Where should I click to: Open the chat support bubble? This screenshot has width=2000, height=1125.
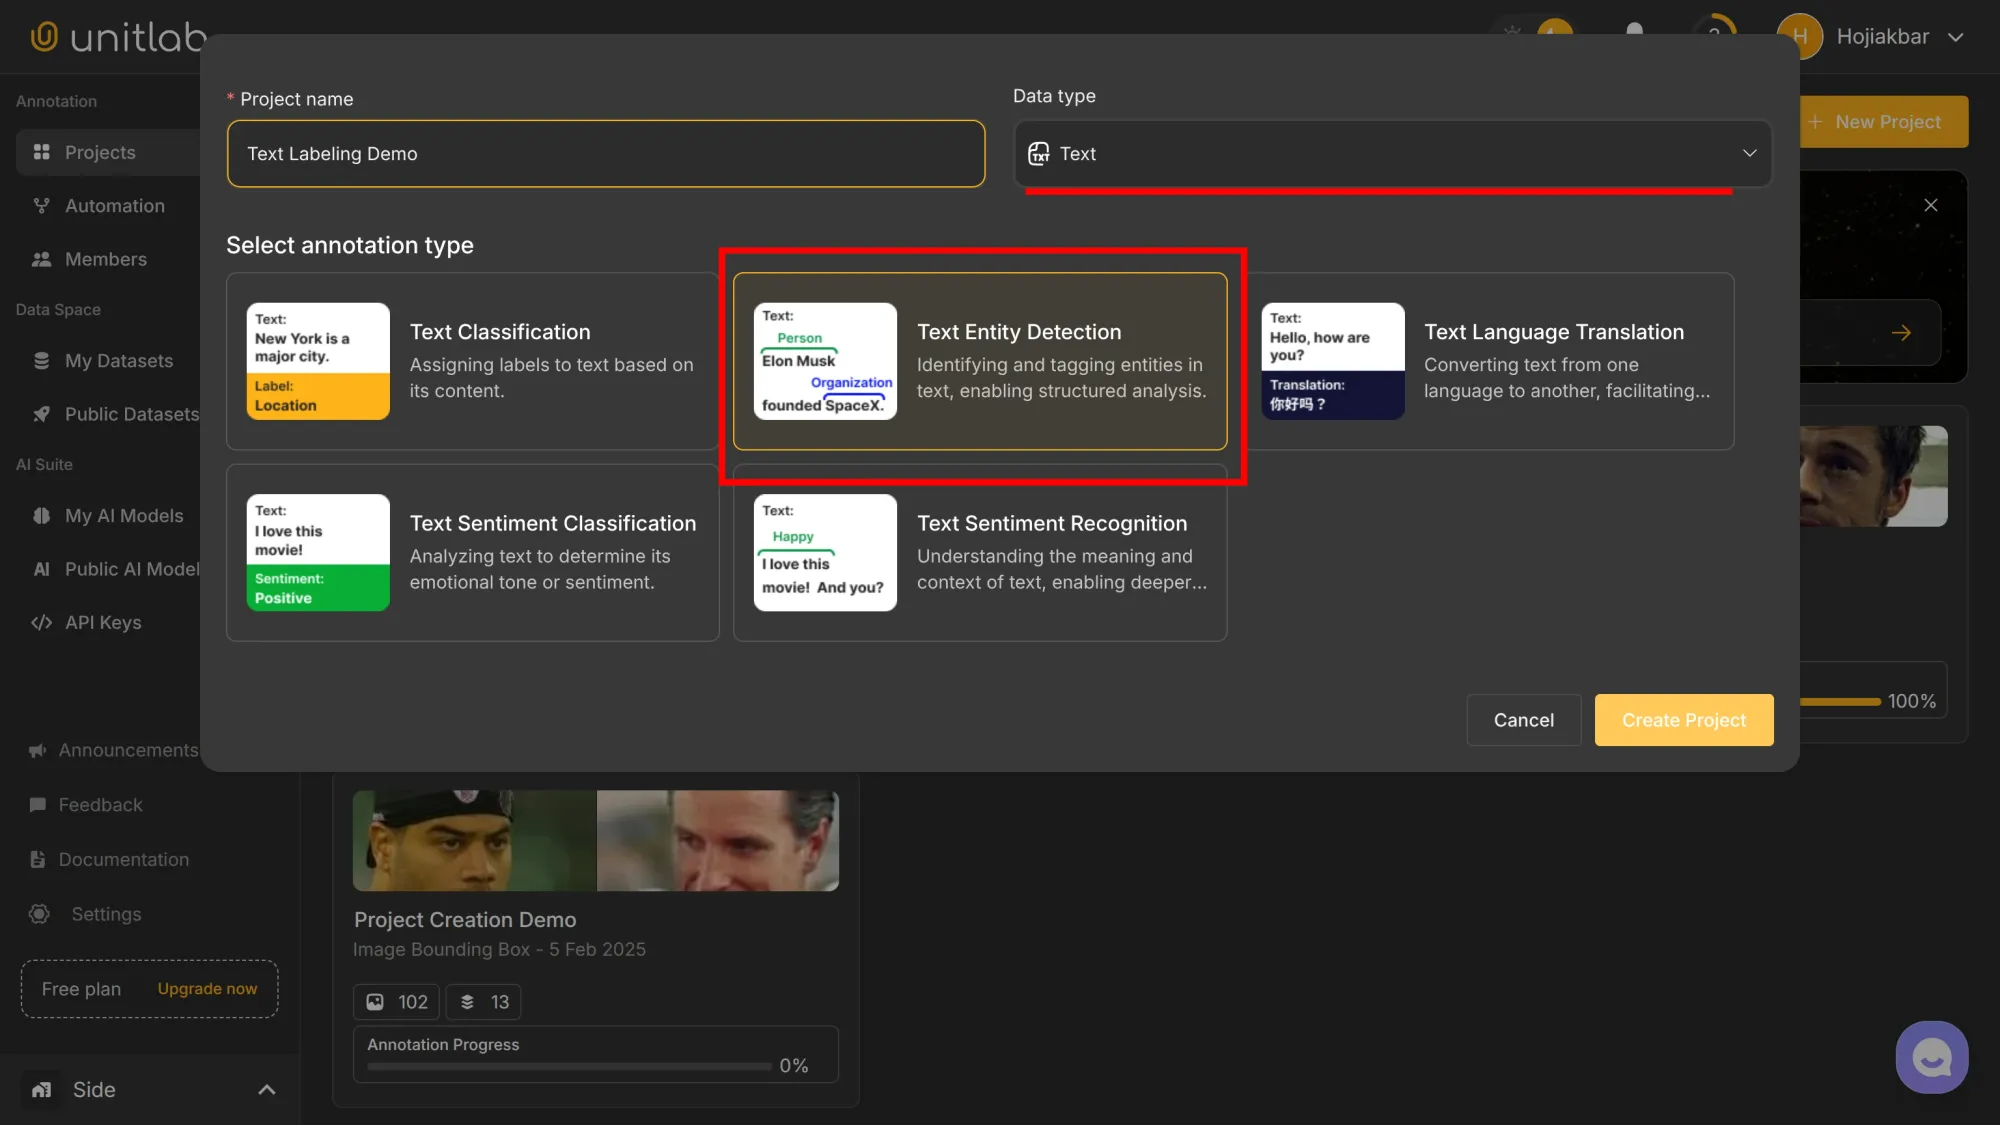(1931, 1056)
